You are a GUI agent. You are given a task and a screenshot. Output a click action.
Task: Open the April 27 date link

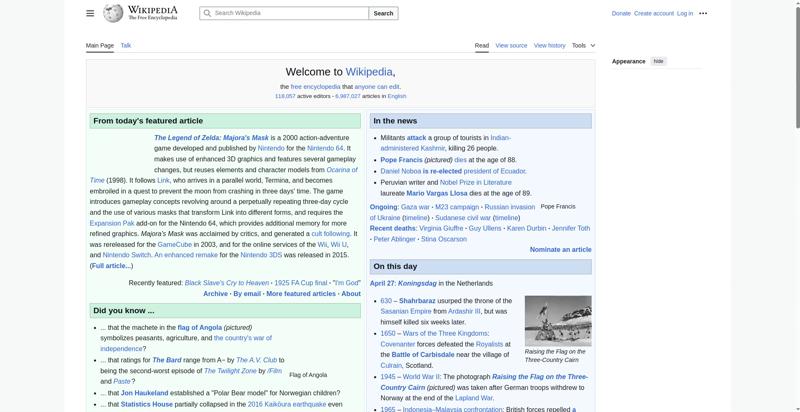point(383,283)
